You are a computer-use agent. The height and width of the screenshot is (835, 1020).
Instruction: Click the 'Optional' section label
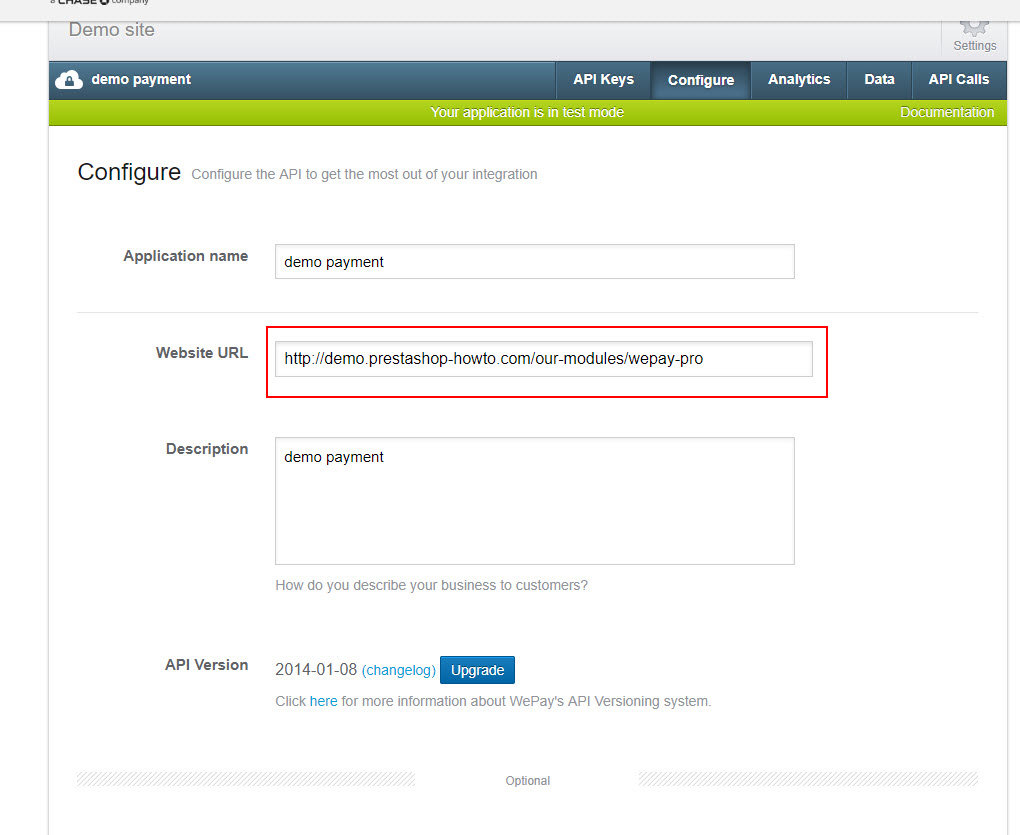(x=528, y=781)
